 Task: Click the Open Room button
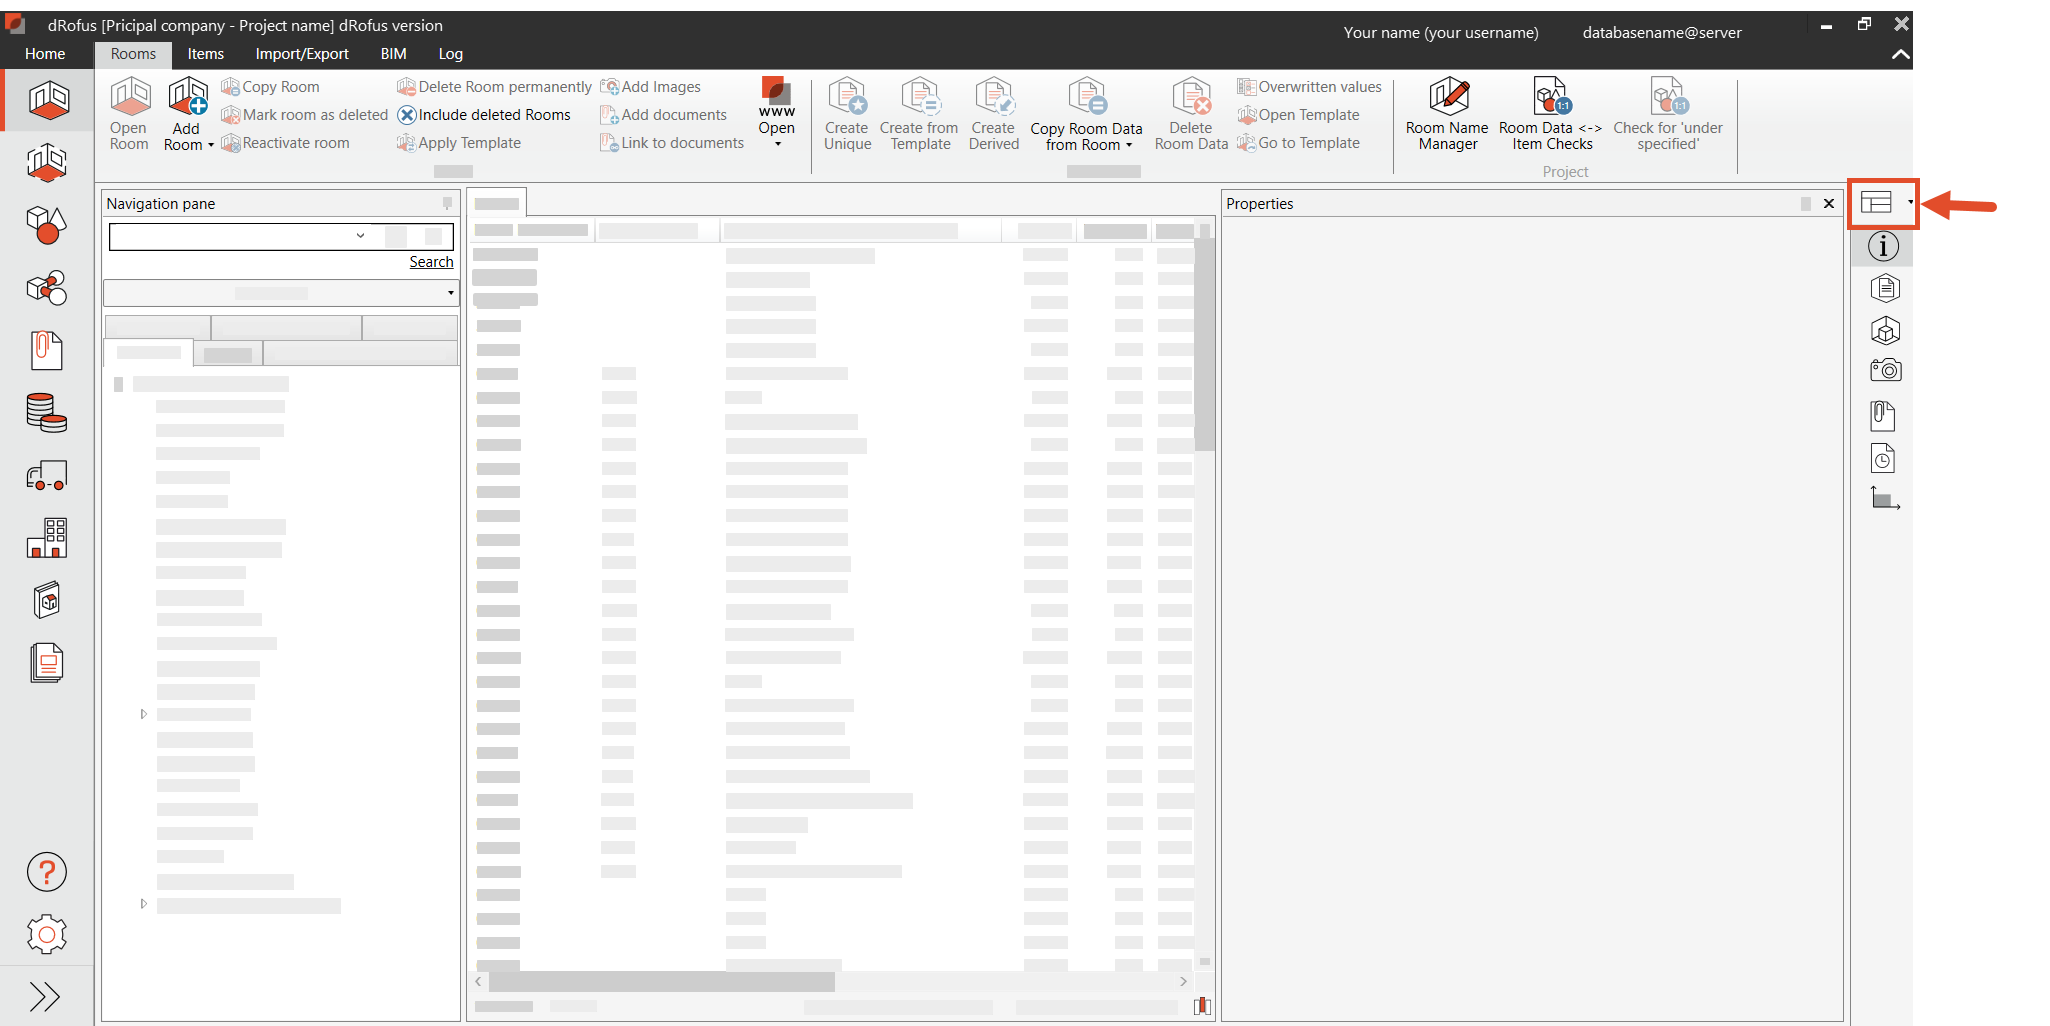pyautogui.click(x=129, y=113)
